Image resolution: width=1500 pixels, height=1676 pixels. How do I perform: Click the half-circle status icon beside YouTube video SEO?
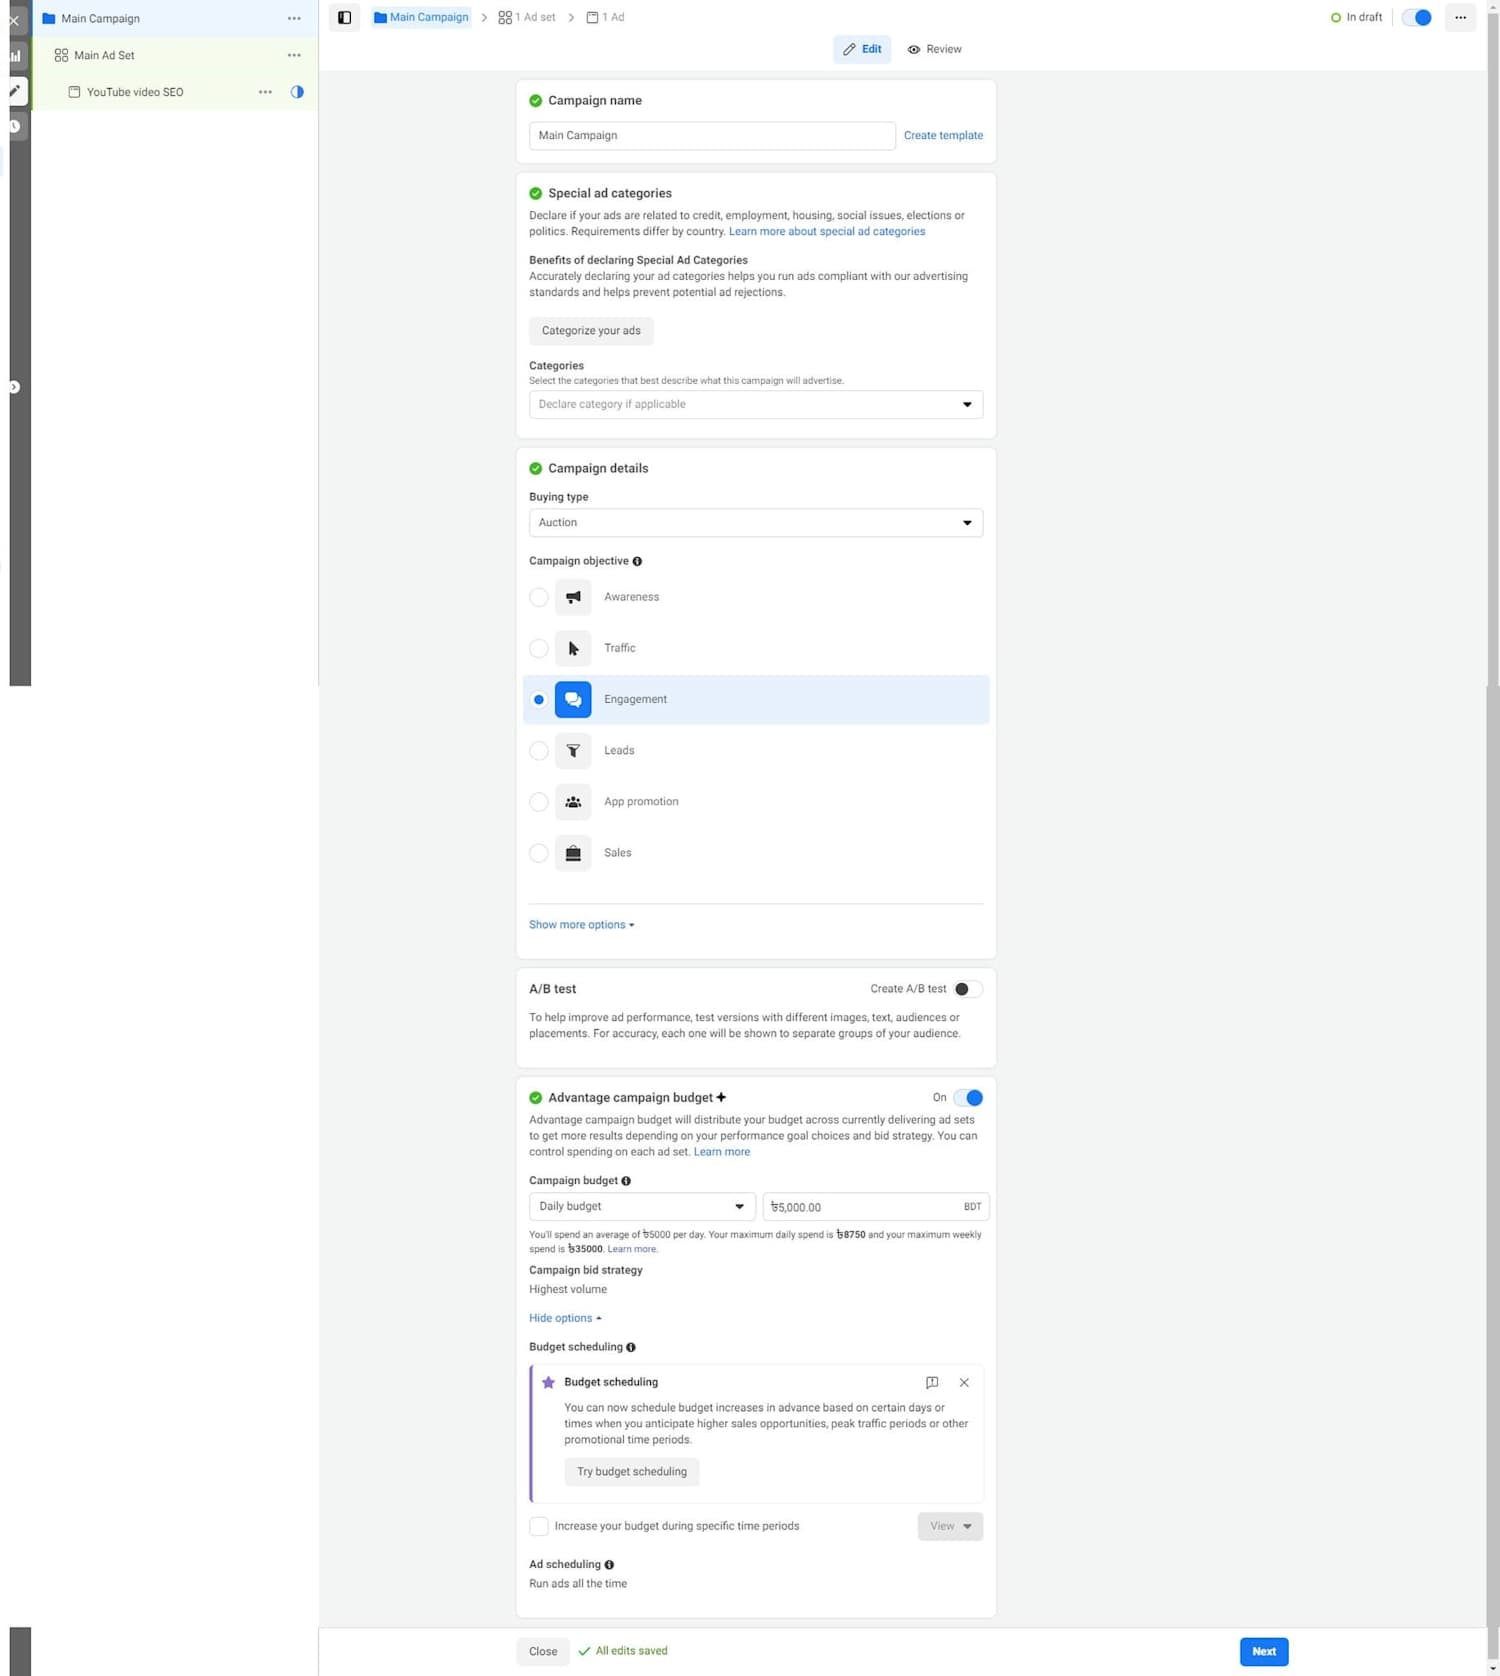click(297, 92)
